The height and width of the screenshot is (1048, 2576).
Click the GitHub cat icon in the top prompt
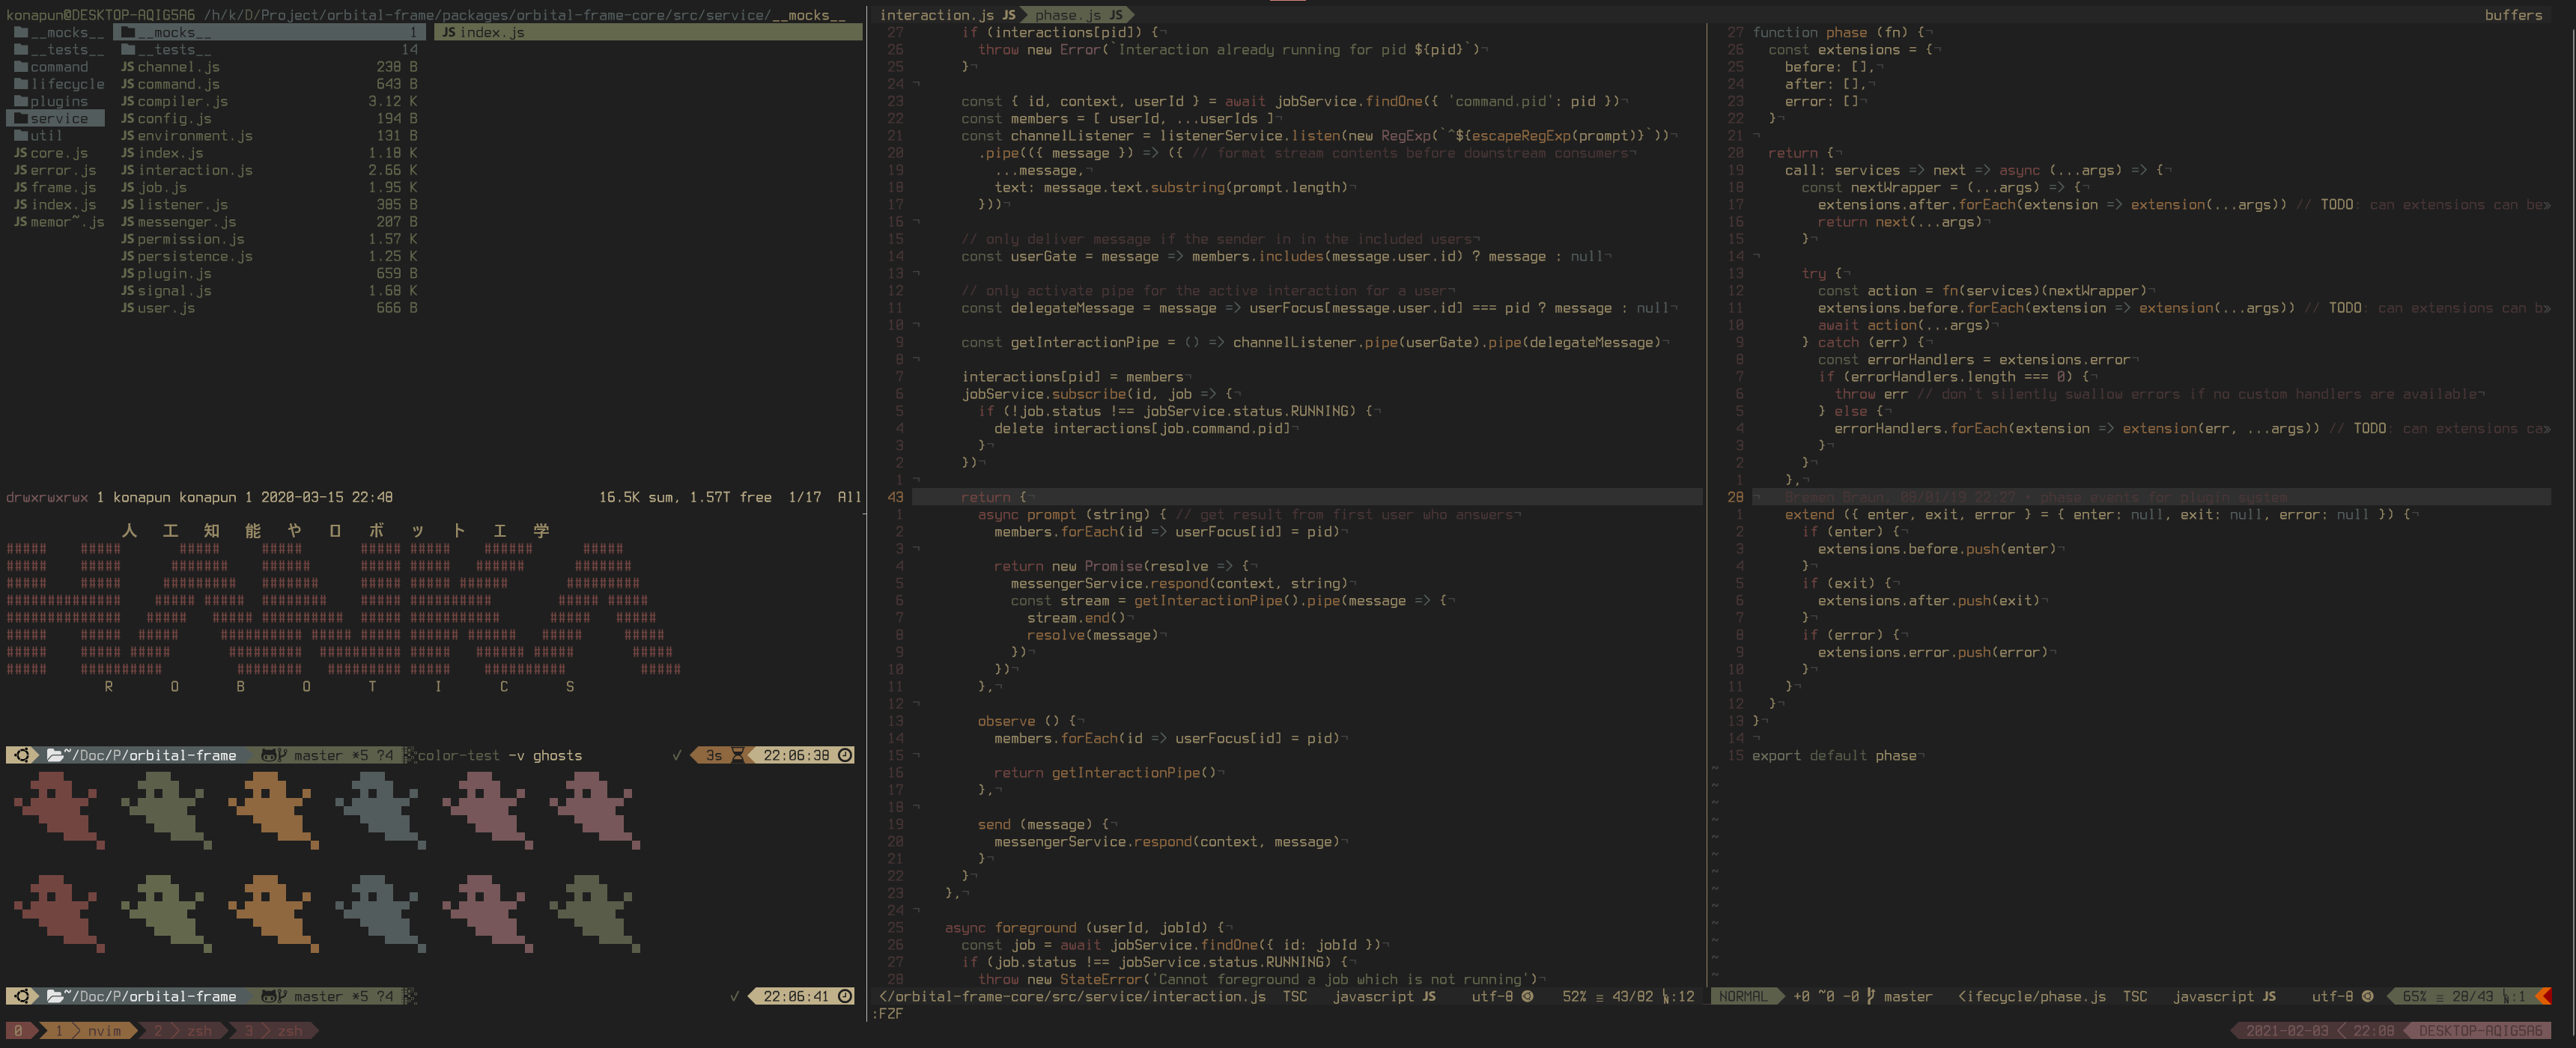[x=270, y=755]
